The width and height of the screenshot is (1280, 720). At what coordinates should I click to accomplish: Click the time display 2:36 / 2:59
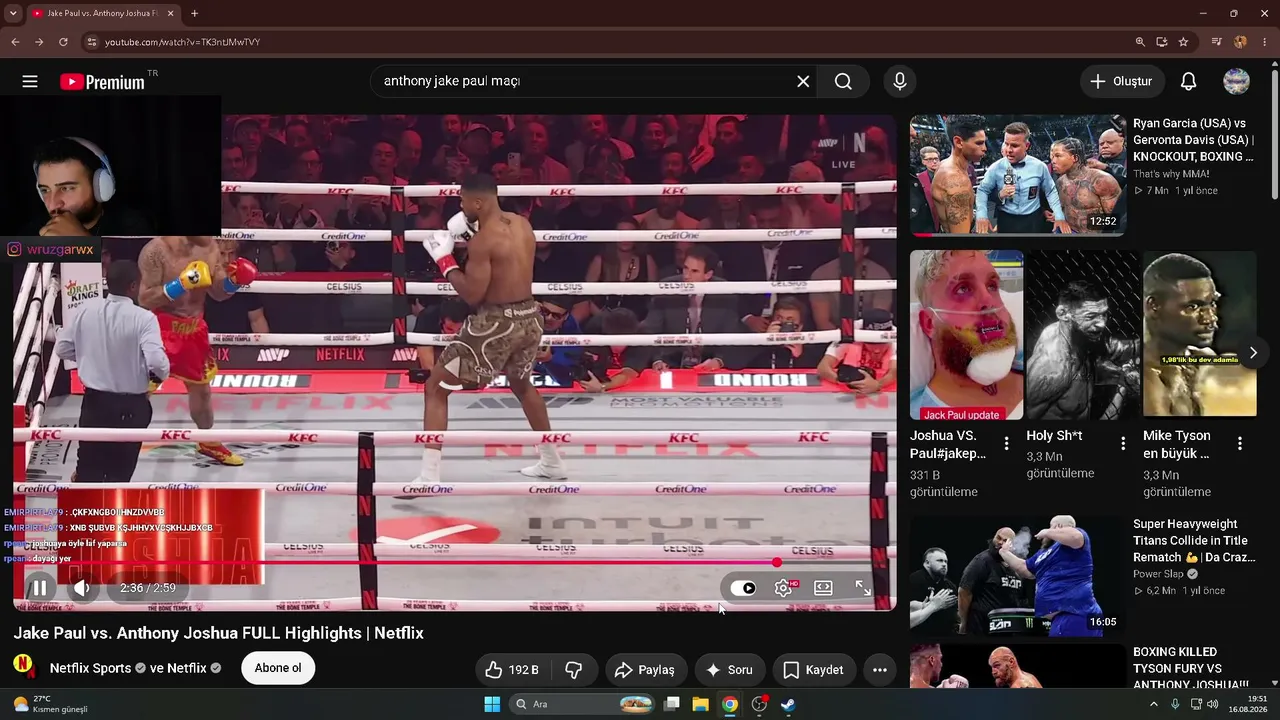(147, 588)
